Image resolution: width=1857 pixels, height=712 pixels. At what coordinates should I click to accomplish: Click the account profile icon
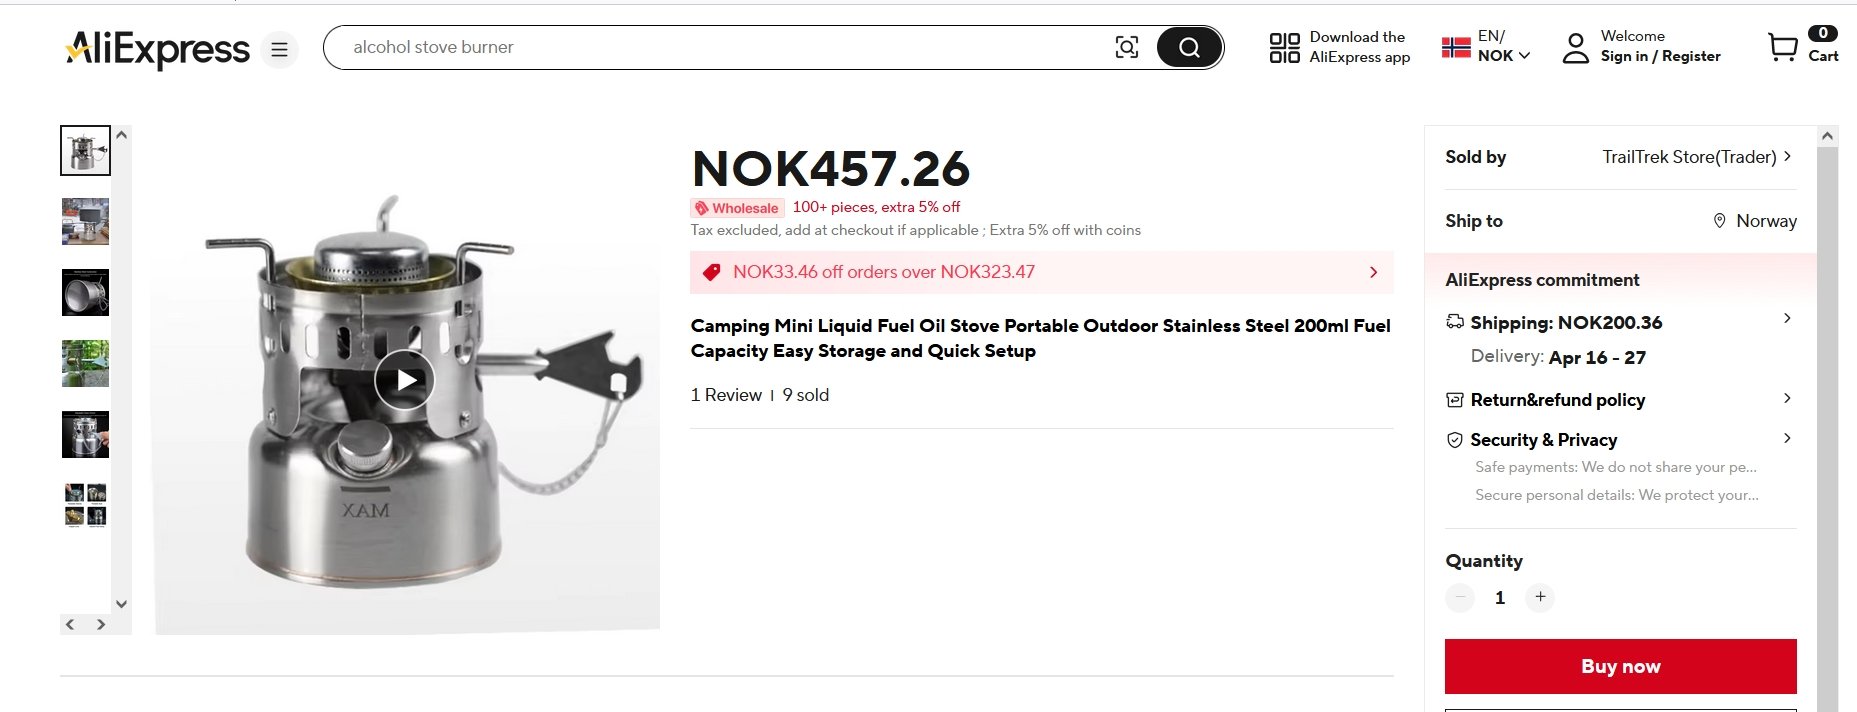[x=1576, y=48]
